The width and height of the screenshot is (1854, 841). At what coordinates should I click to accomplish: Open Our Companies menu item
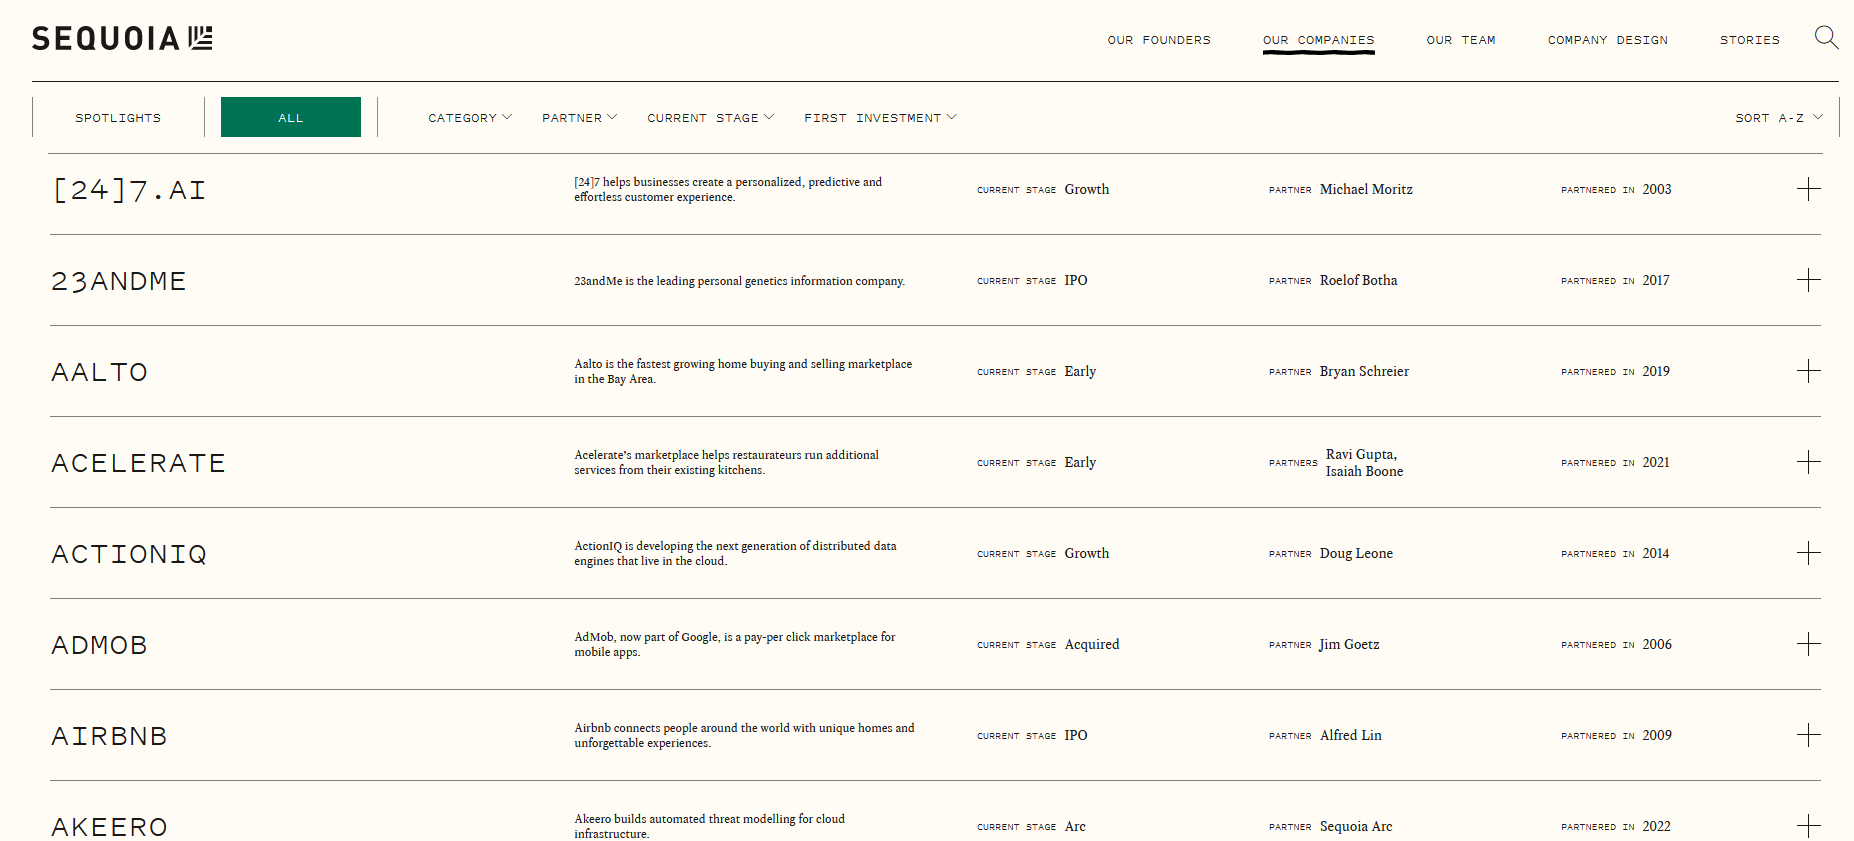pos(1318,40)
